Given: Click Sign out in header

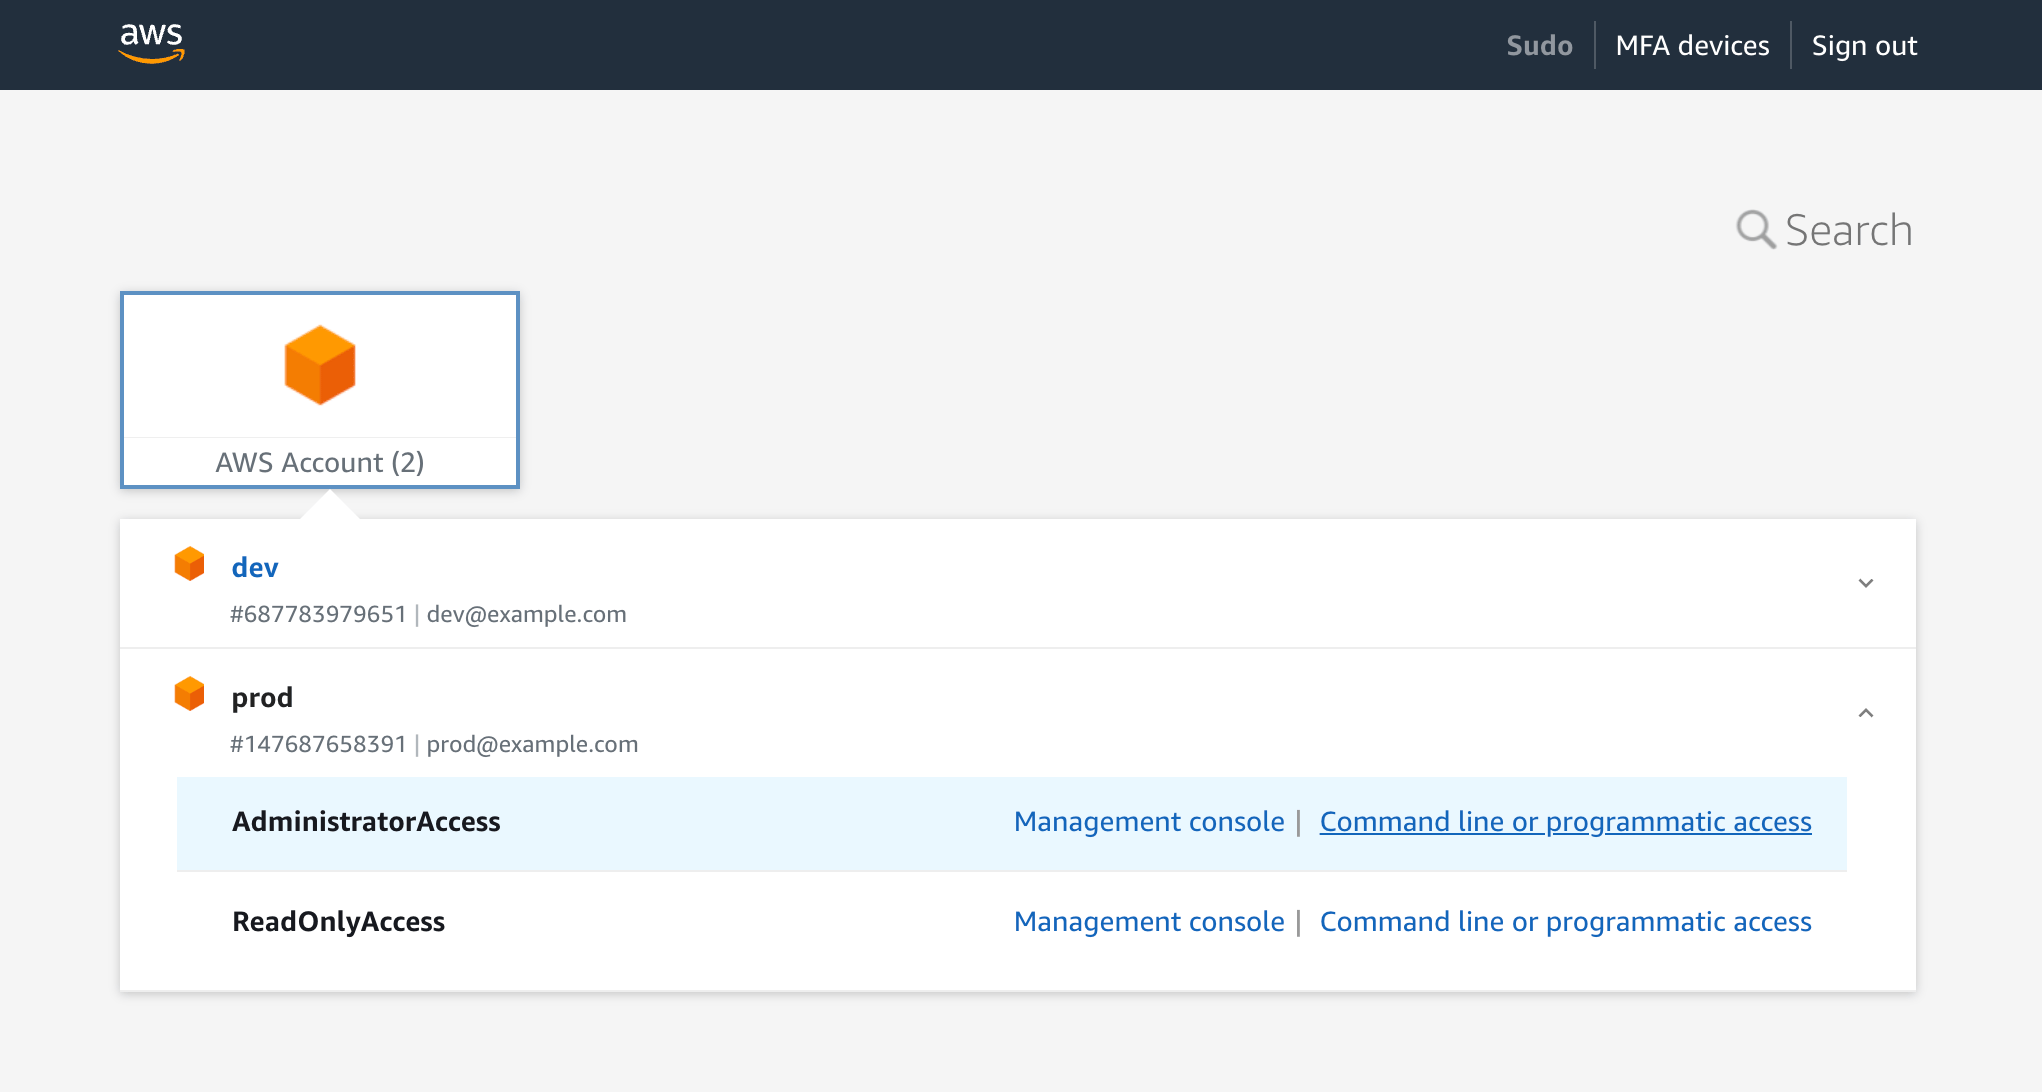Looking at the screenshot, I should (1864, 46).
